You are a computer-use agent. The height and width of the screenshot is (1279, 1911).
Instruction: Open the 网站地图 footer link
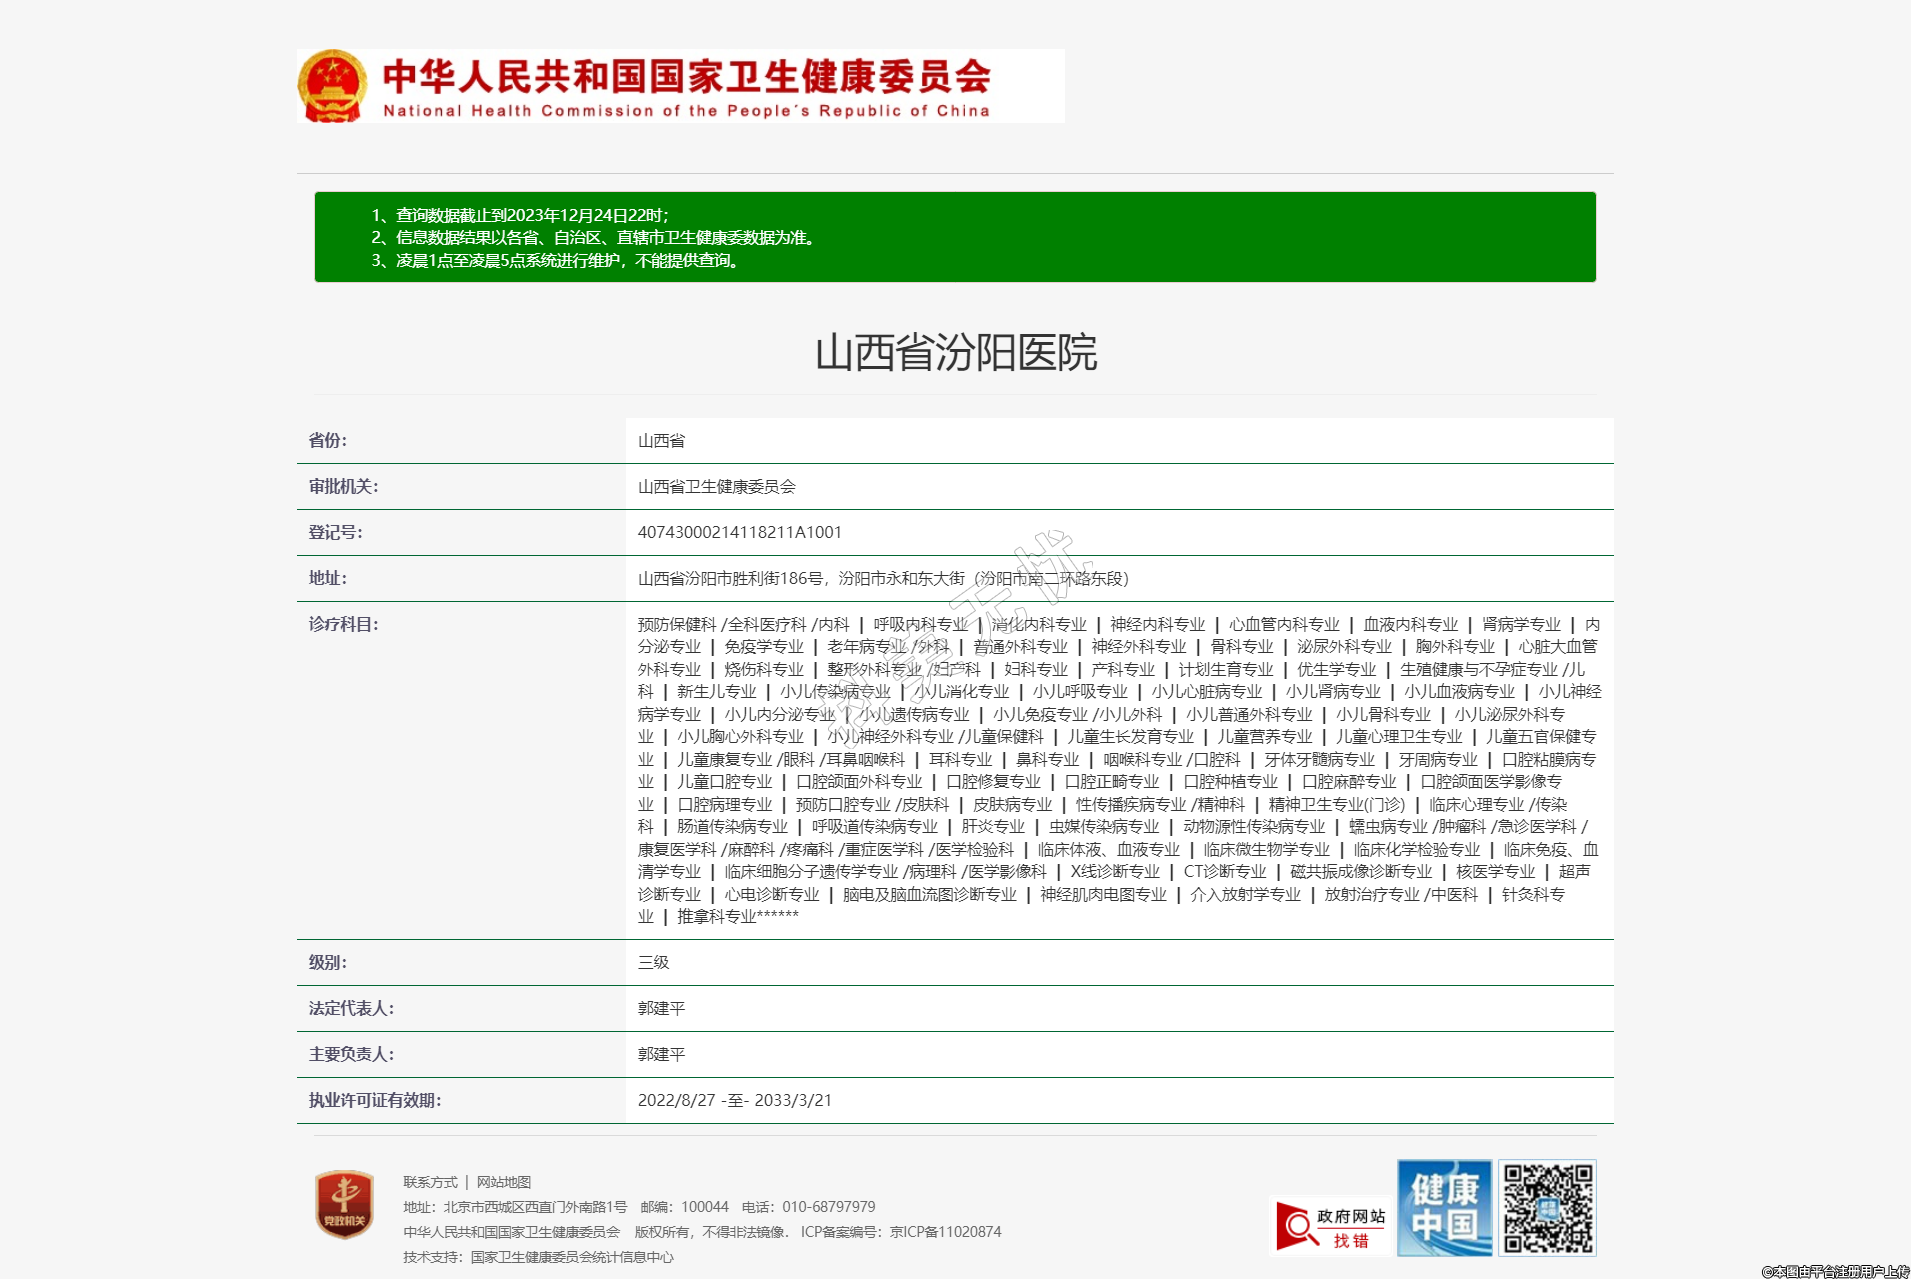point(504,1182)
